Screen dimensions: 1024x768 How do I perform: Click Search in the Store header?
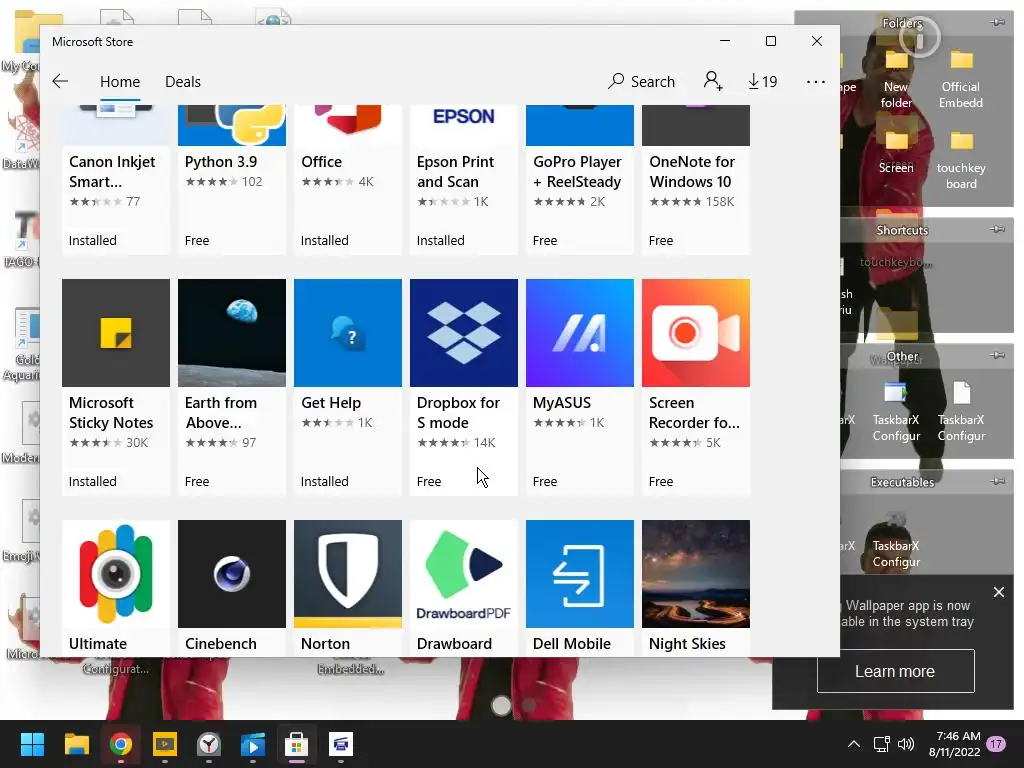[641, 81]
